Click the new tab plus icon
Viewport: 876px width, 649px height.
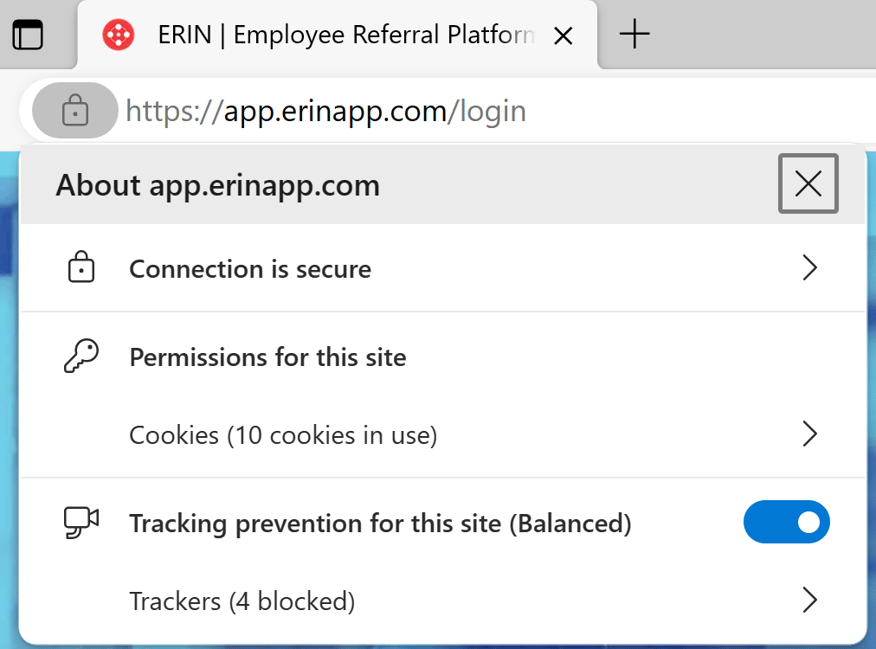point(634,35)
